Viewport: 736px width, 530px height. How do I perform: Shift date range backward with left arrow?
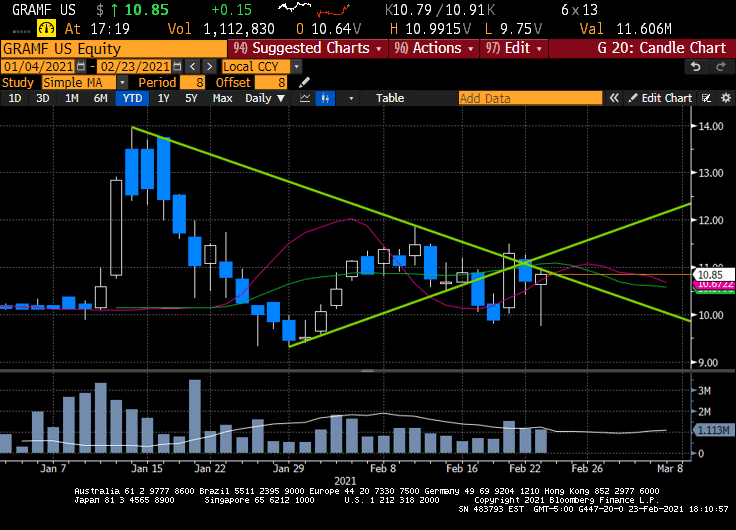(192, 66)
